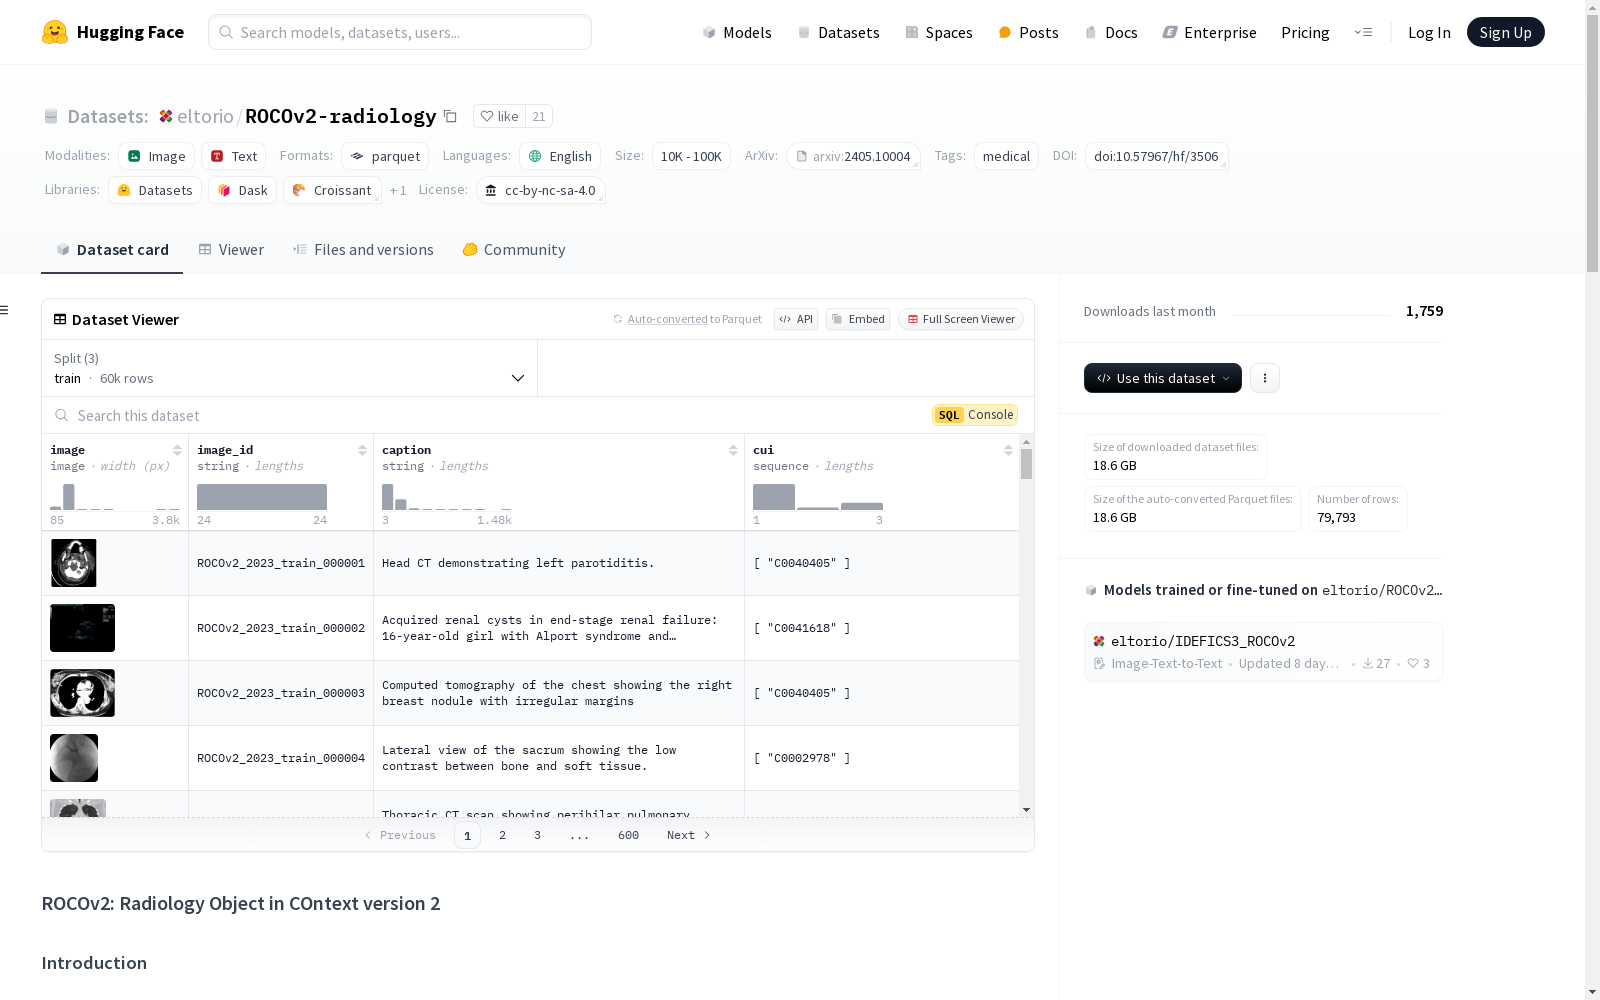Select the parquet format tag
Screen dimensions: 1600x1000
coord(385,156)
